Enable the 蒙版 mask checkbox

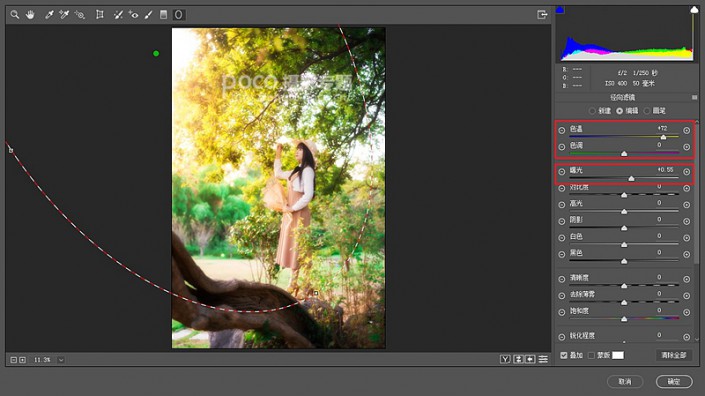tap(591, 355)
